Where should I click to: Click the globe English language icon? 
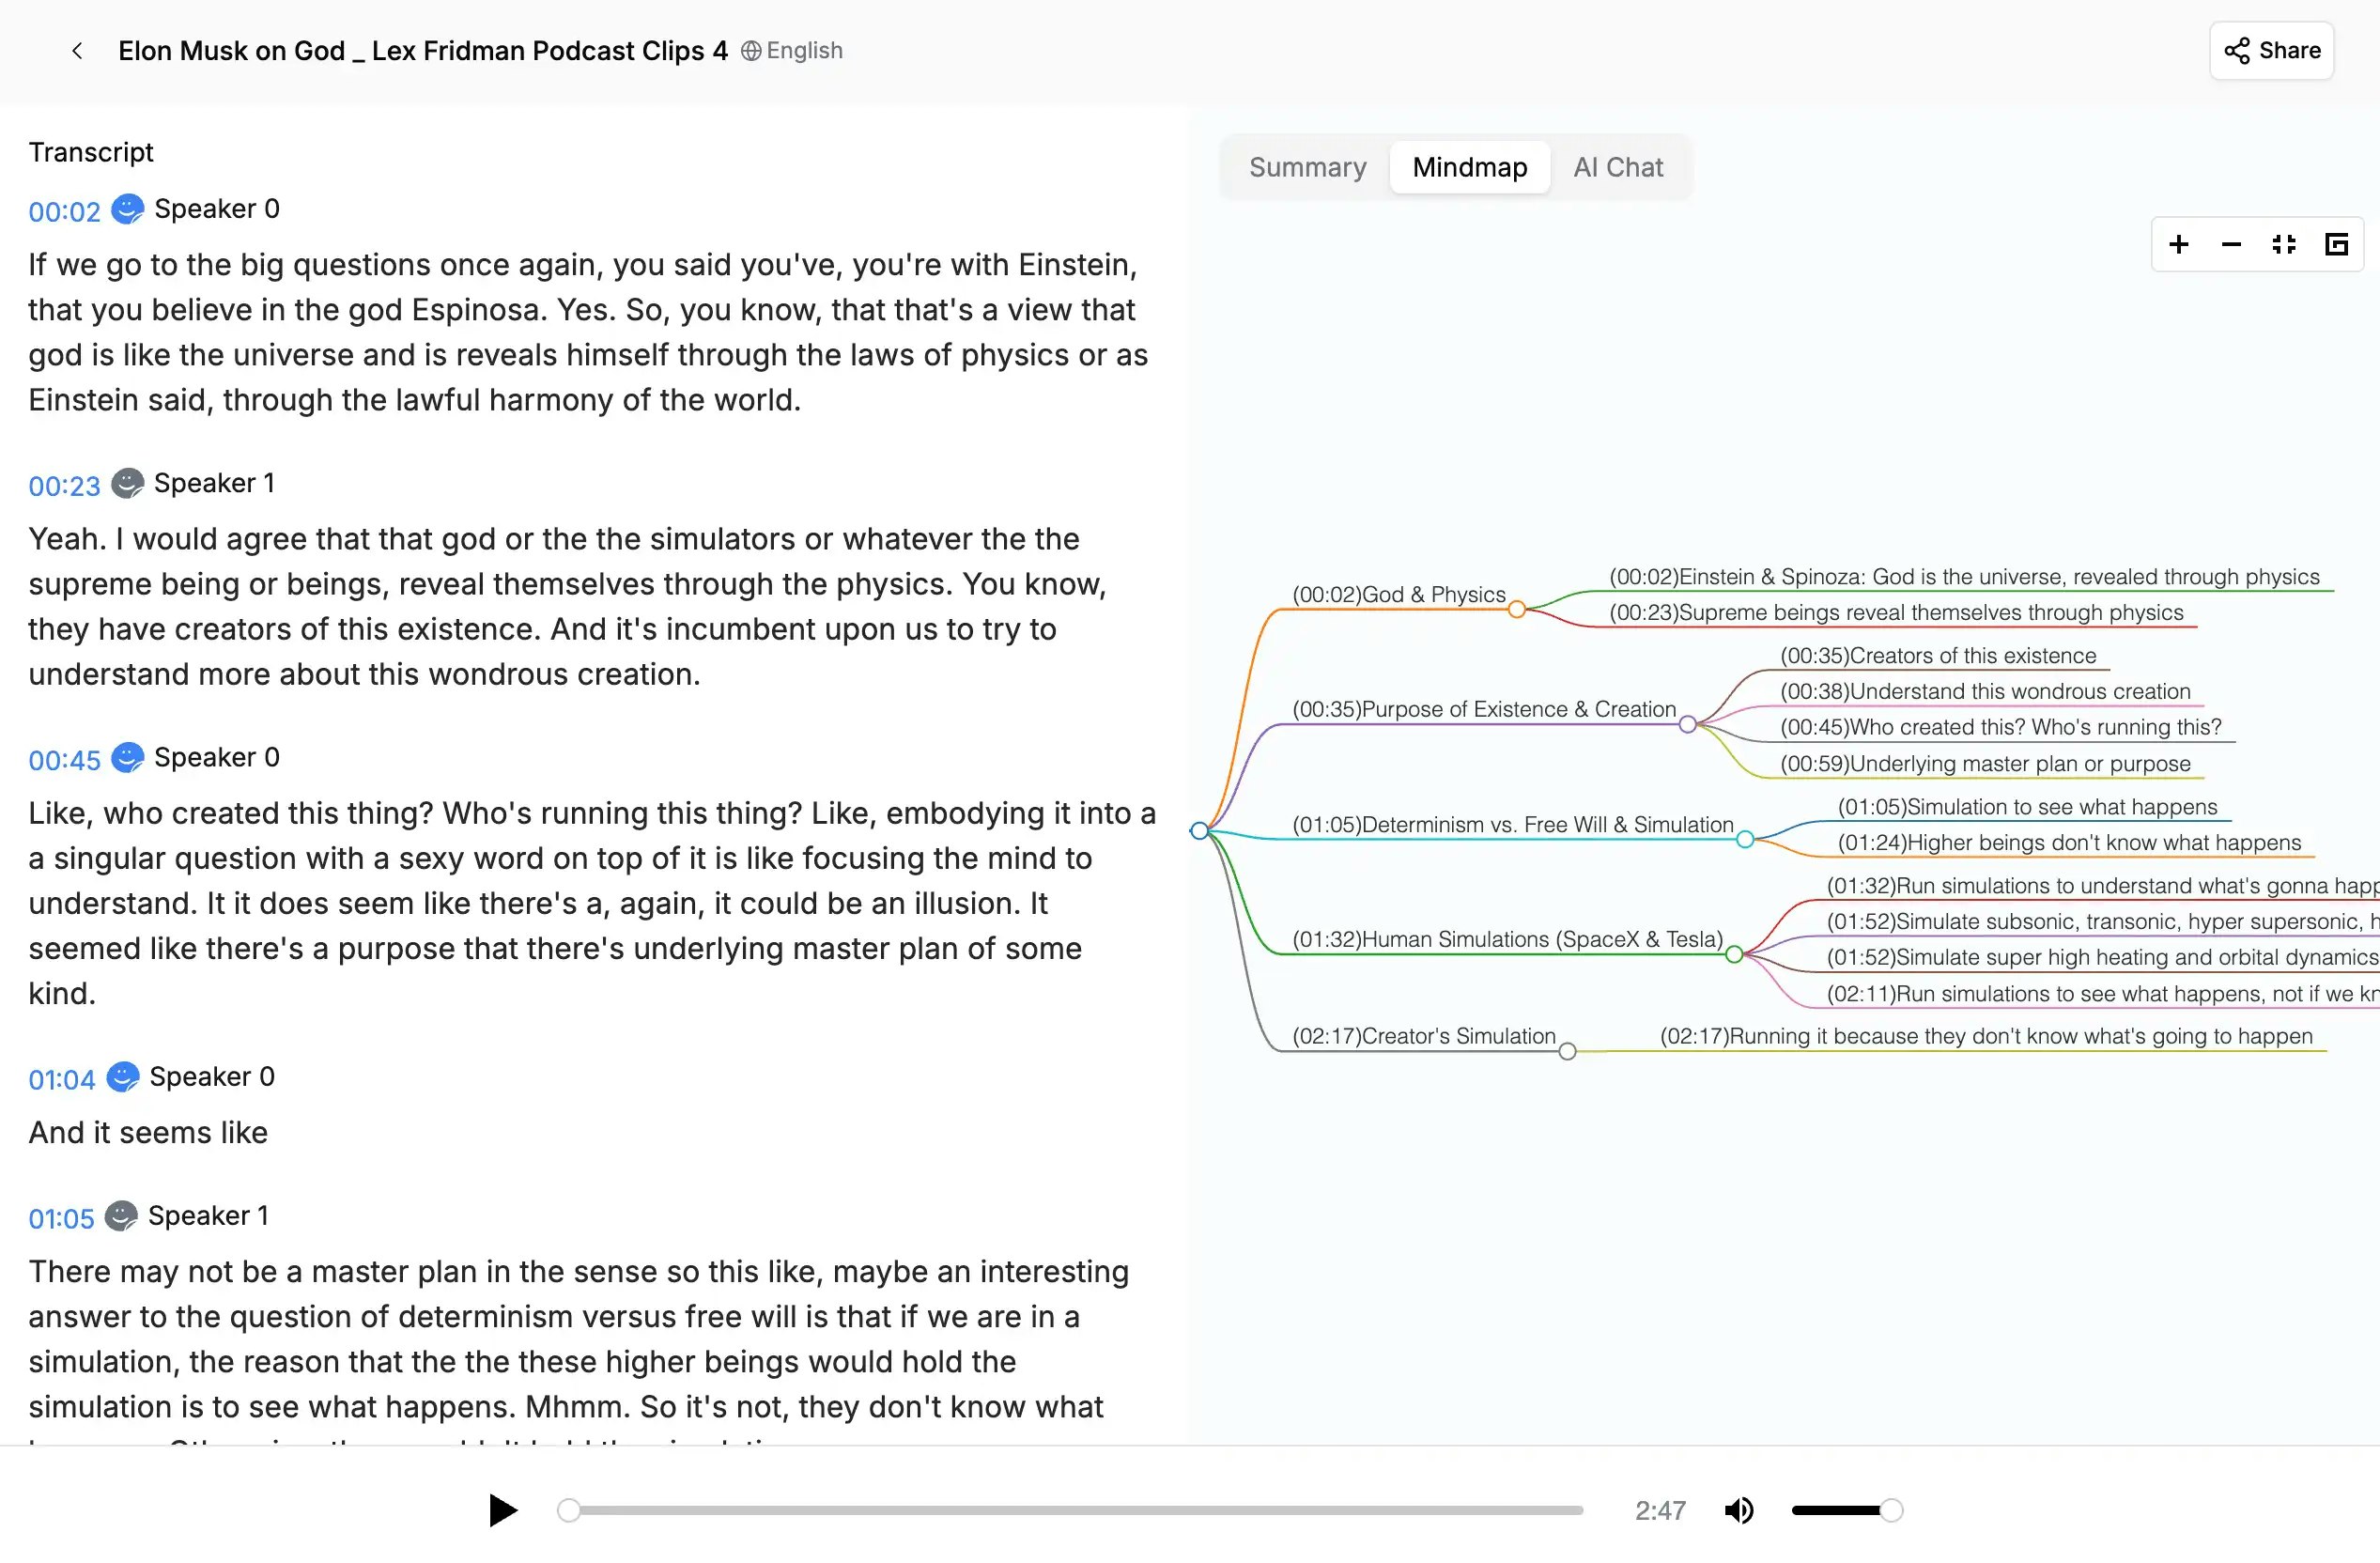pos(751,51)
